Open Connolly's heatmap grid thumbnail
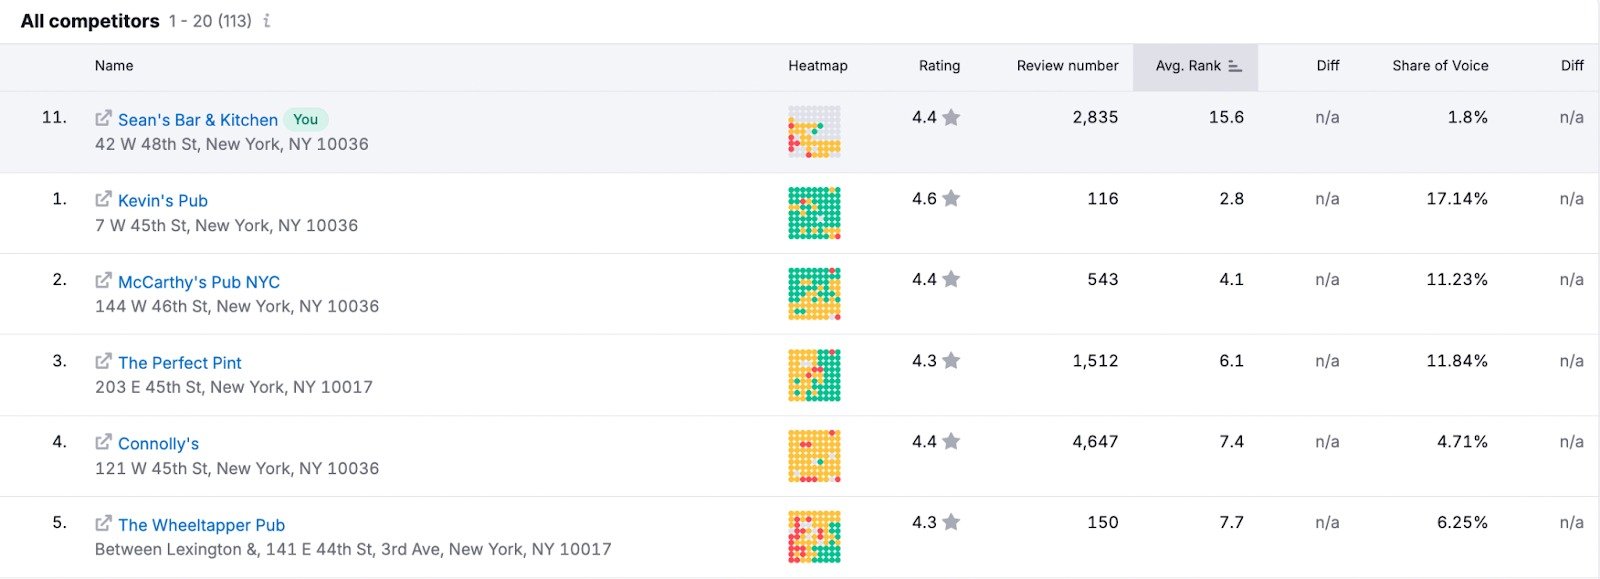This screenshot has height=579, width=1600. click(813, 456)
